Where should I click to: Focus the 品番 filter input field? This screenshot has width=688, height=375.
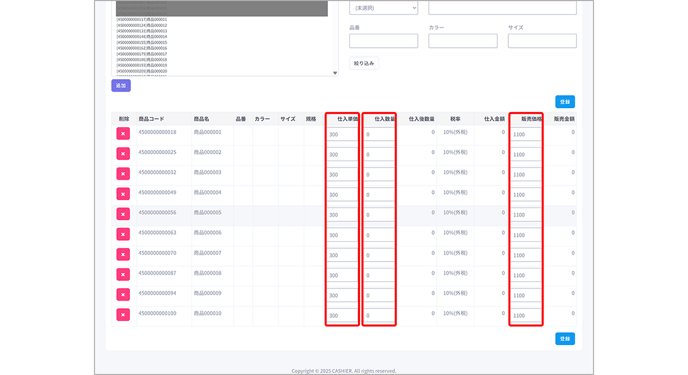pos(383,41)
